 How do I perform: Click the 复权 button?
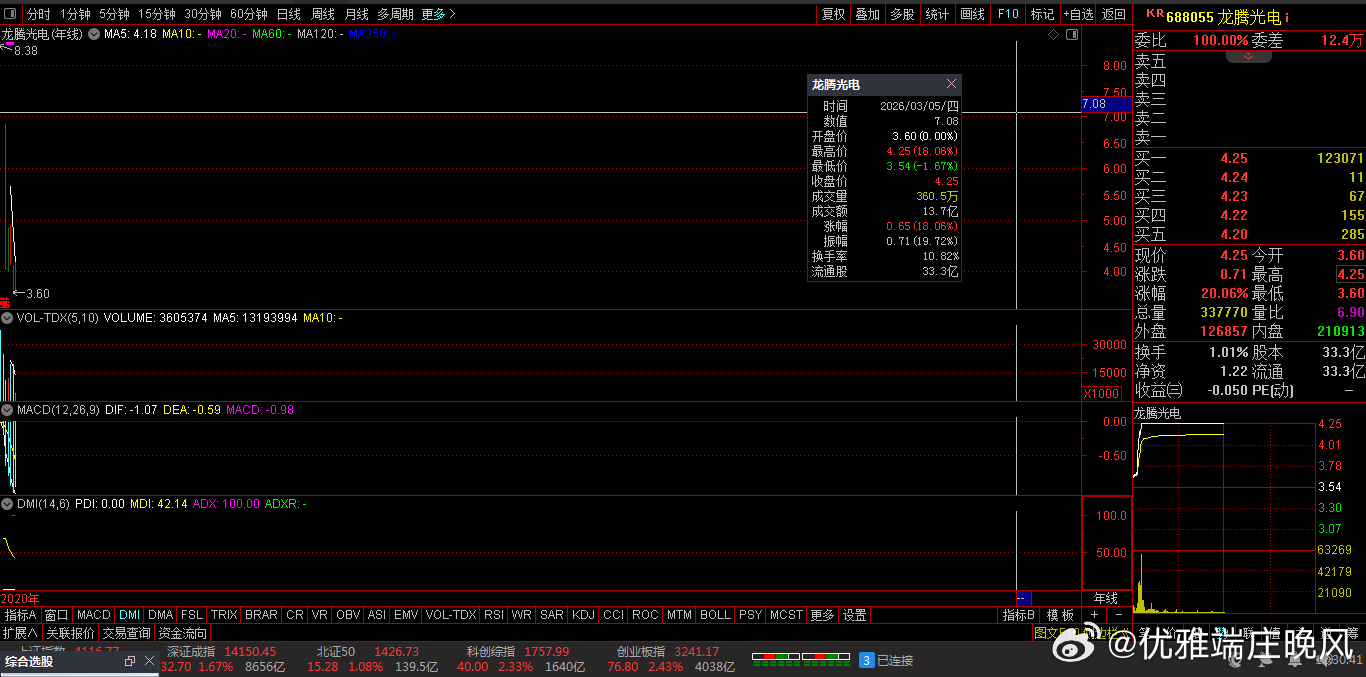tap(833, 14)
